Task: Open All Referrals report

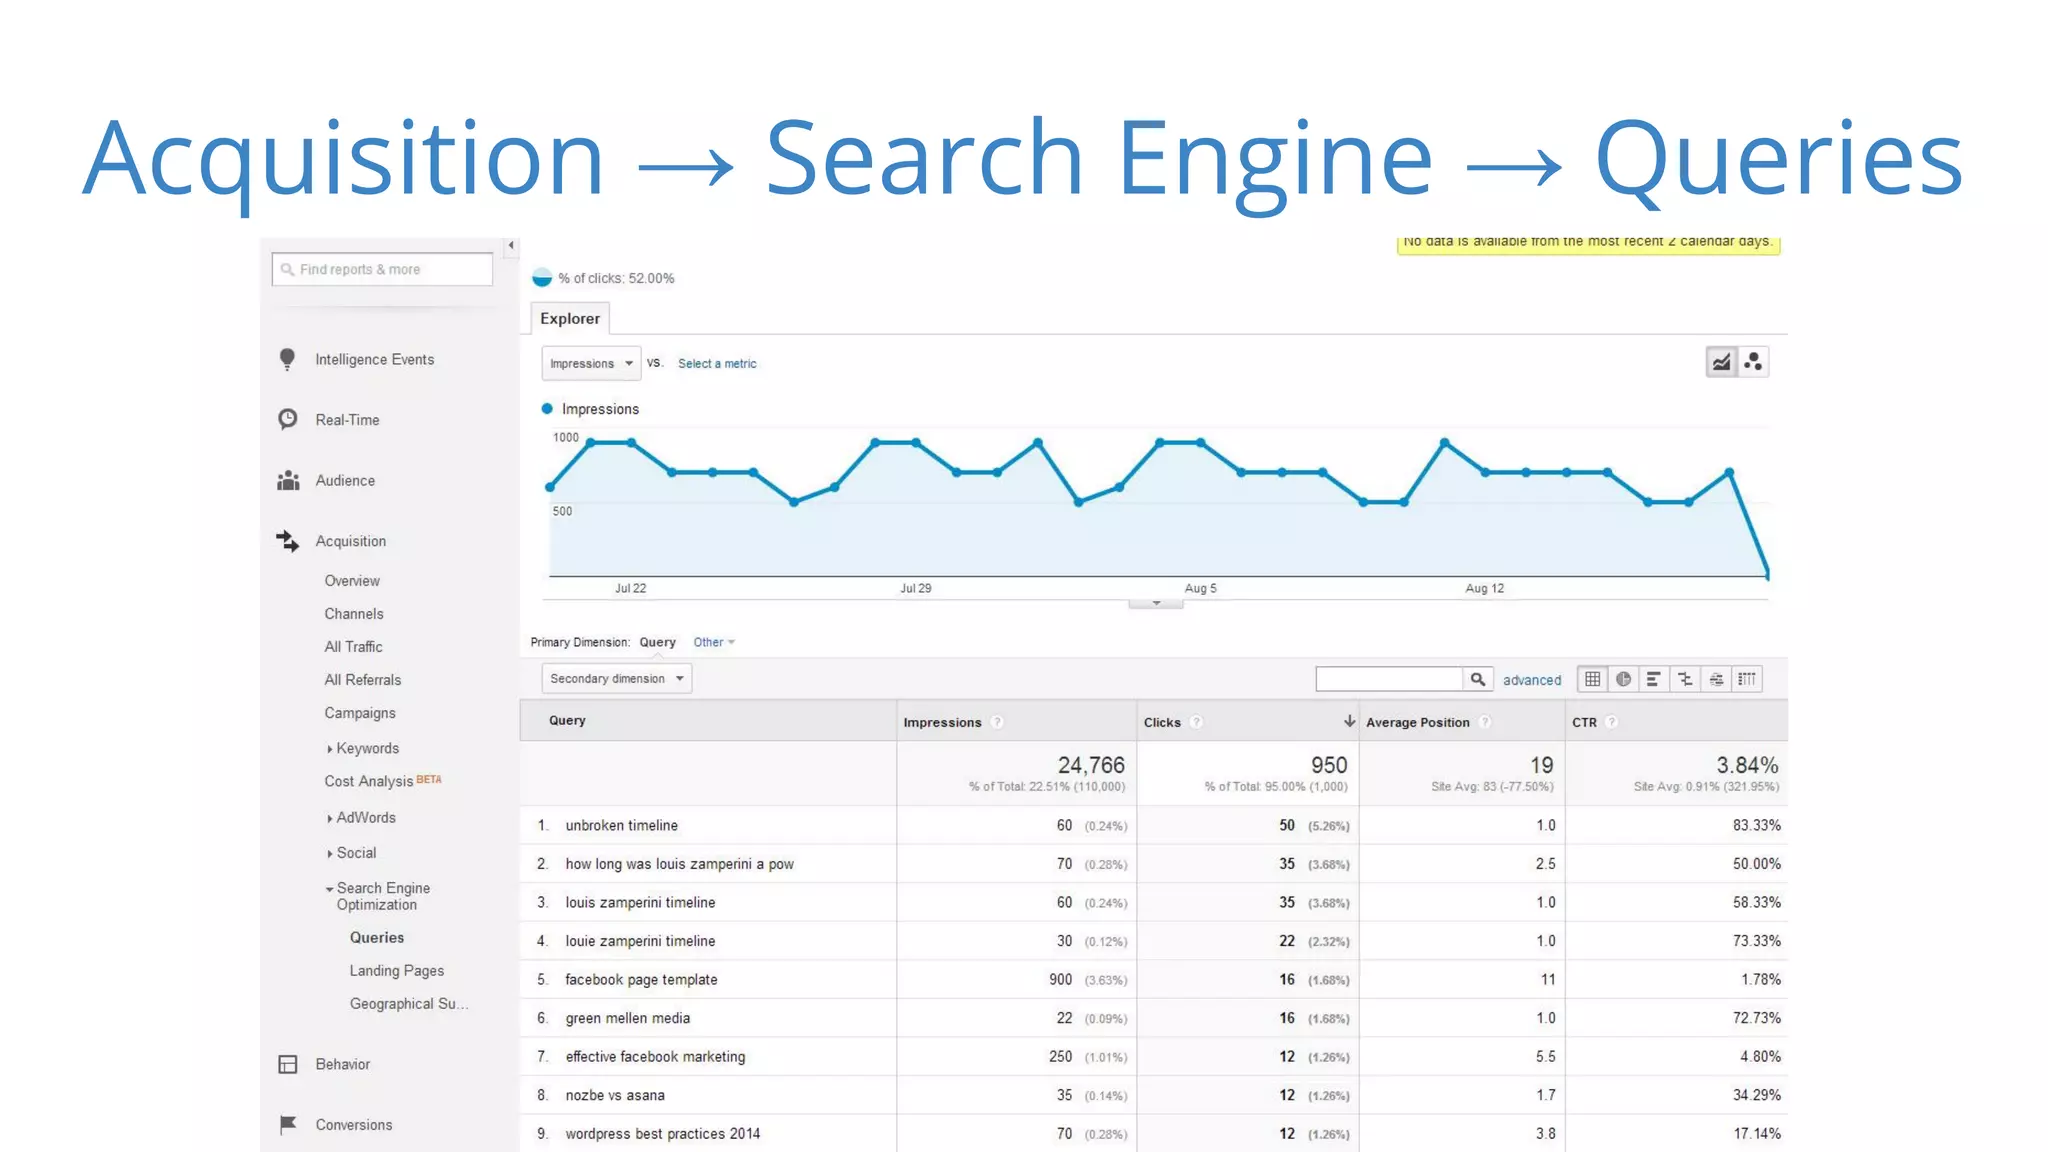Action: (x=362, y=680)
